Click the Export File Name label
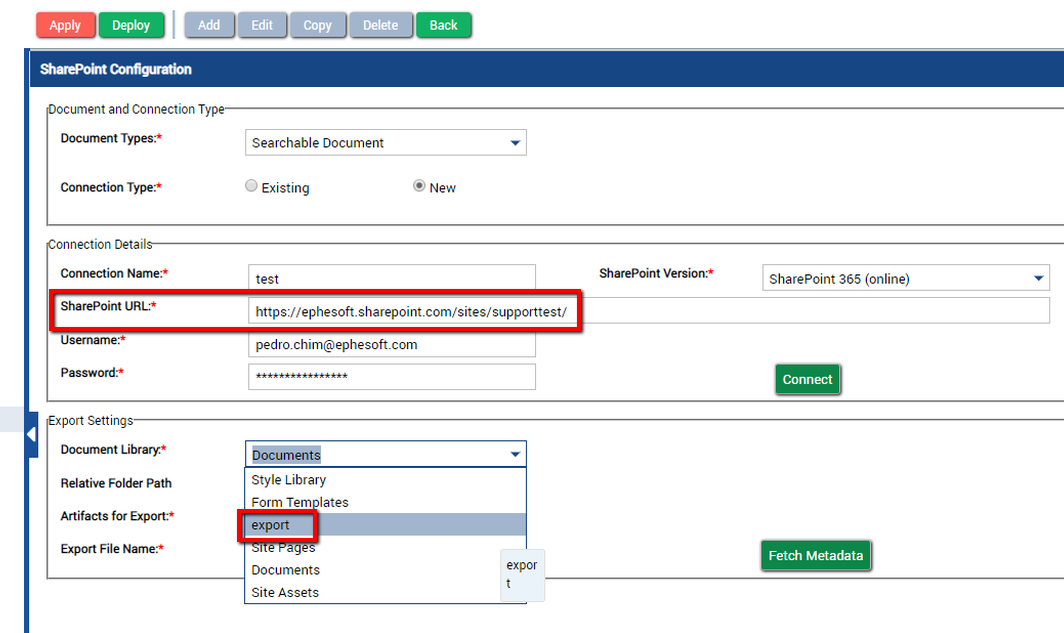 (112, 548)
